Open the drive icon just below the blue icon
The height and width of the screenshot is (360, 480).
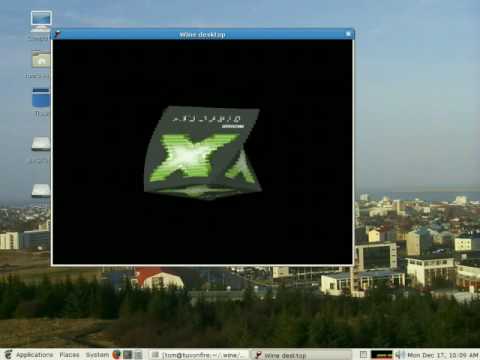click(x=41, y=144)
